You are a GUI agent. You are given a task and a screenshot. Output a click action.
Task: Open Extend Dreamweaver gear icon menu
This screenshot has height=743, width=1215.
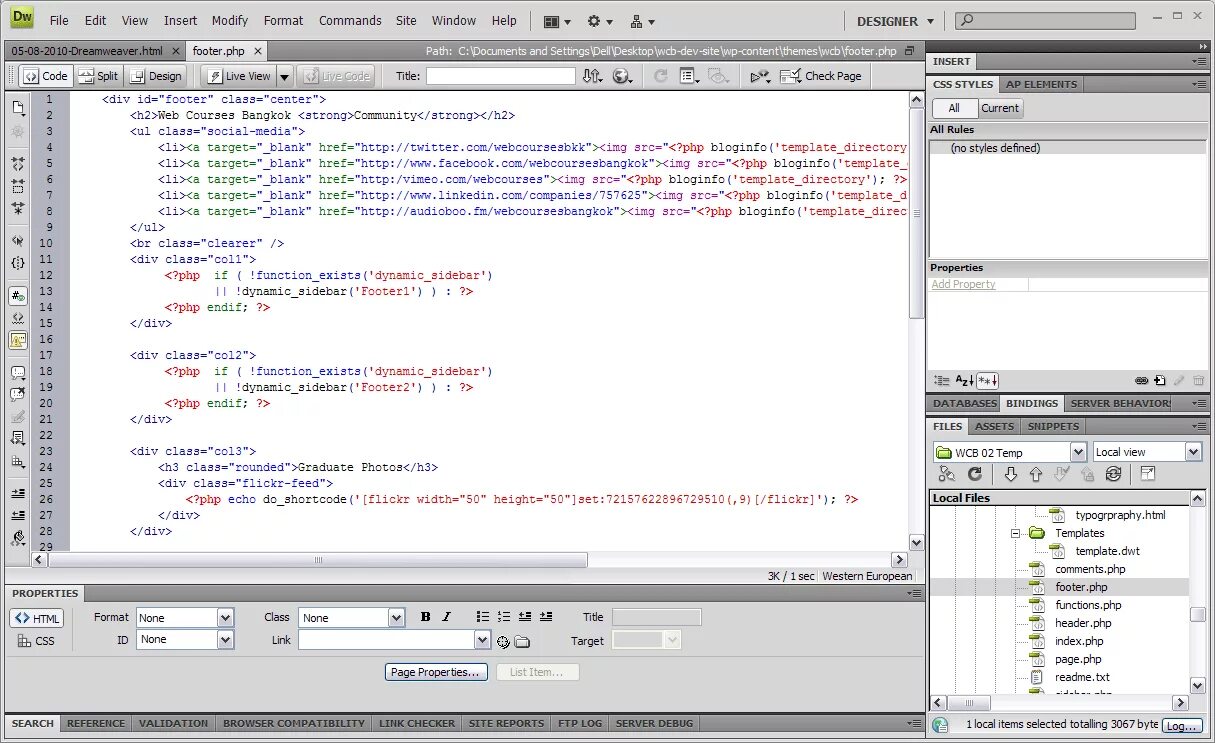600,21
